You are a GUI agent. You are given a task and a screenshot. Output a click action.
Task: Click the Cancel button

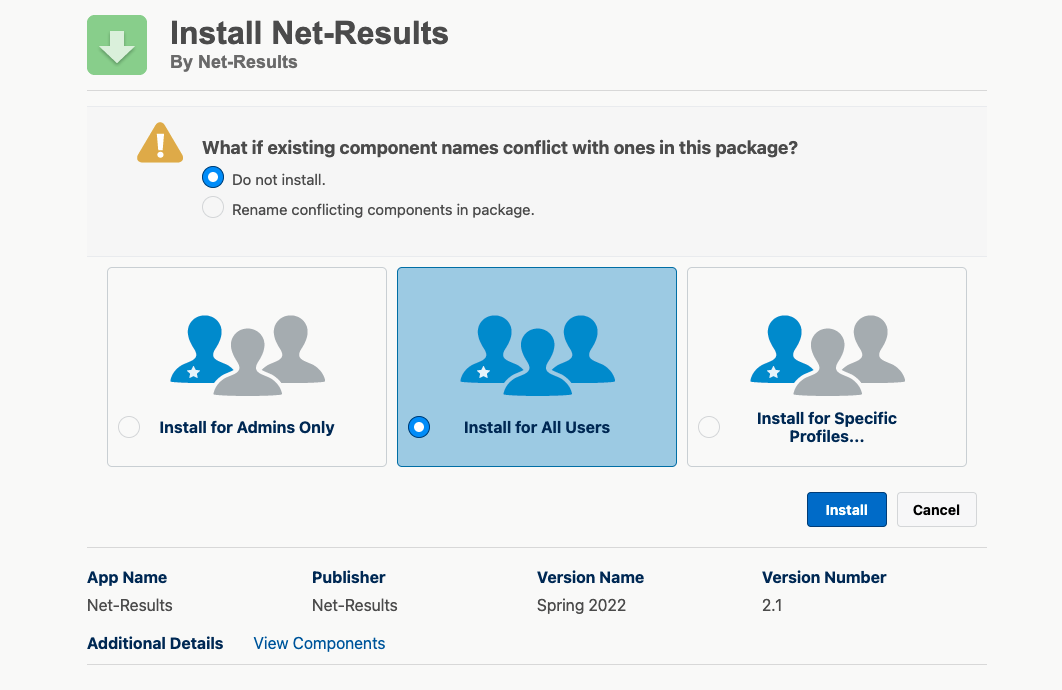(x=936, y=509)
